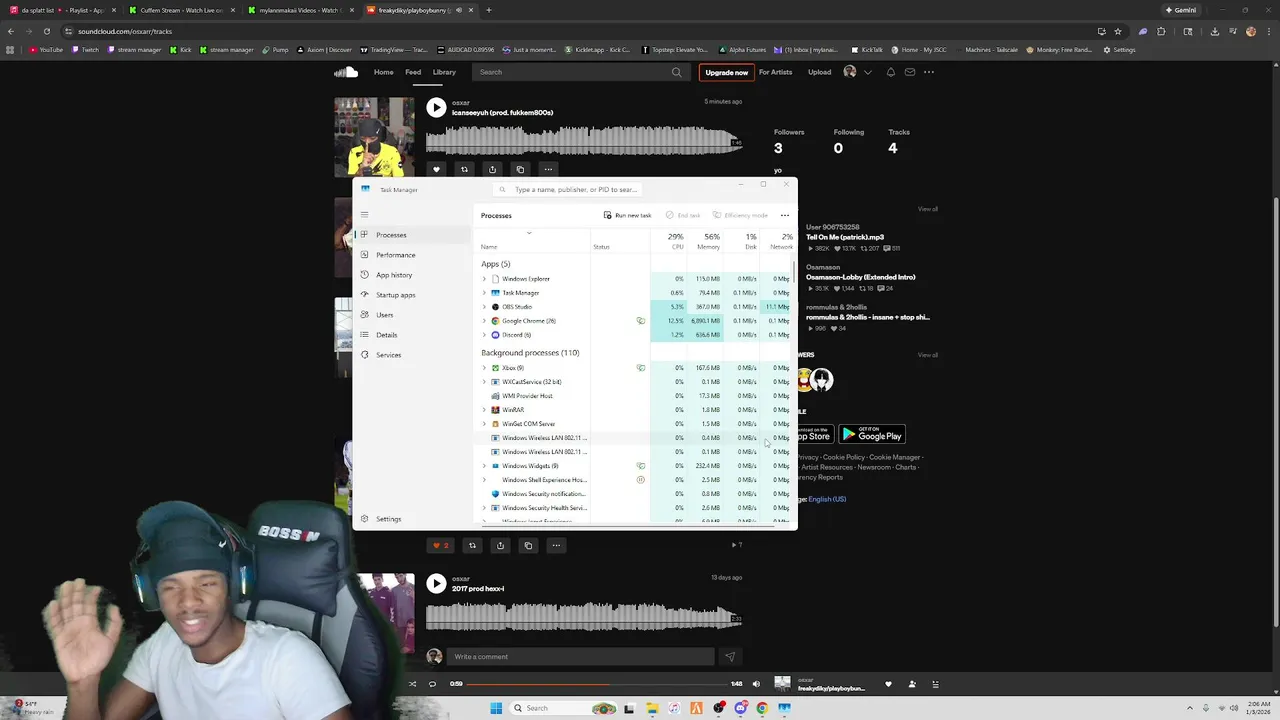Image resolution: width=1280 pixels, height=720 pixels.
Task: Open SoundCloud Library tab
Action: pos(444,72)
